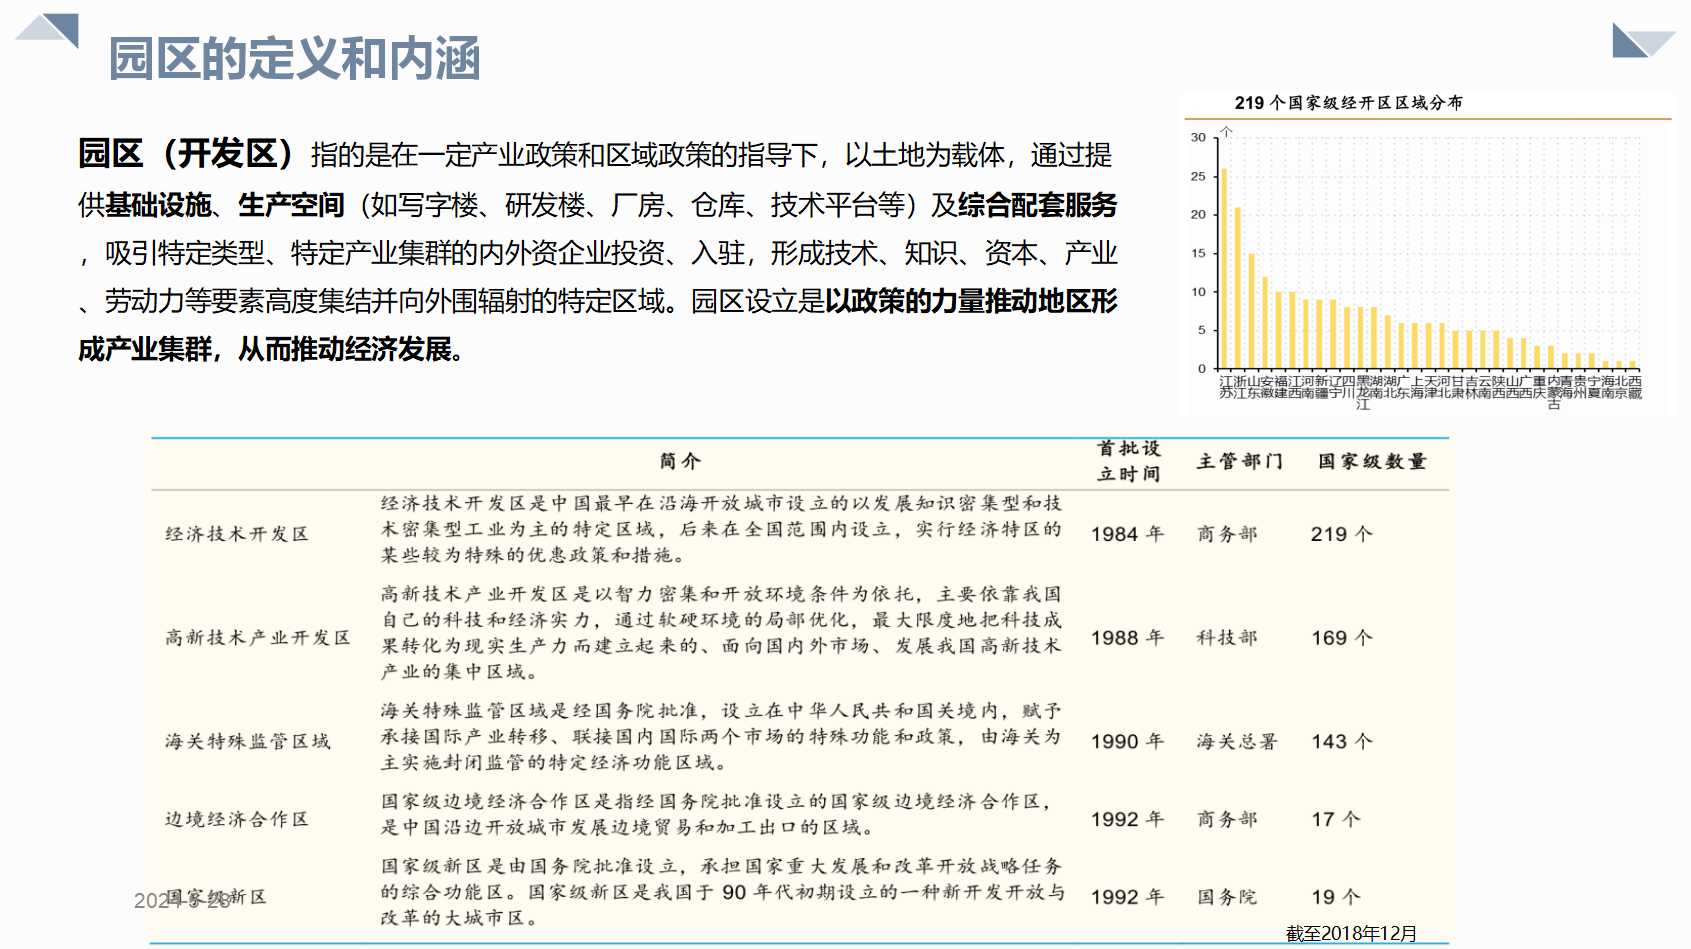1691x949 pixels.
Task: Select the table header 主管部门
Action: (1240, 461)
